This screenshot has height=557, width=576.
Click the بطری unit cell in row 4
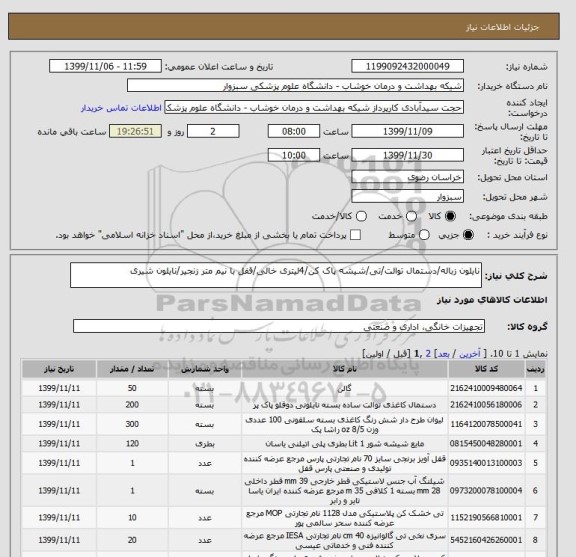click(x=205, y=443)
